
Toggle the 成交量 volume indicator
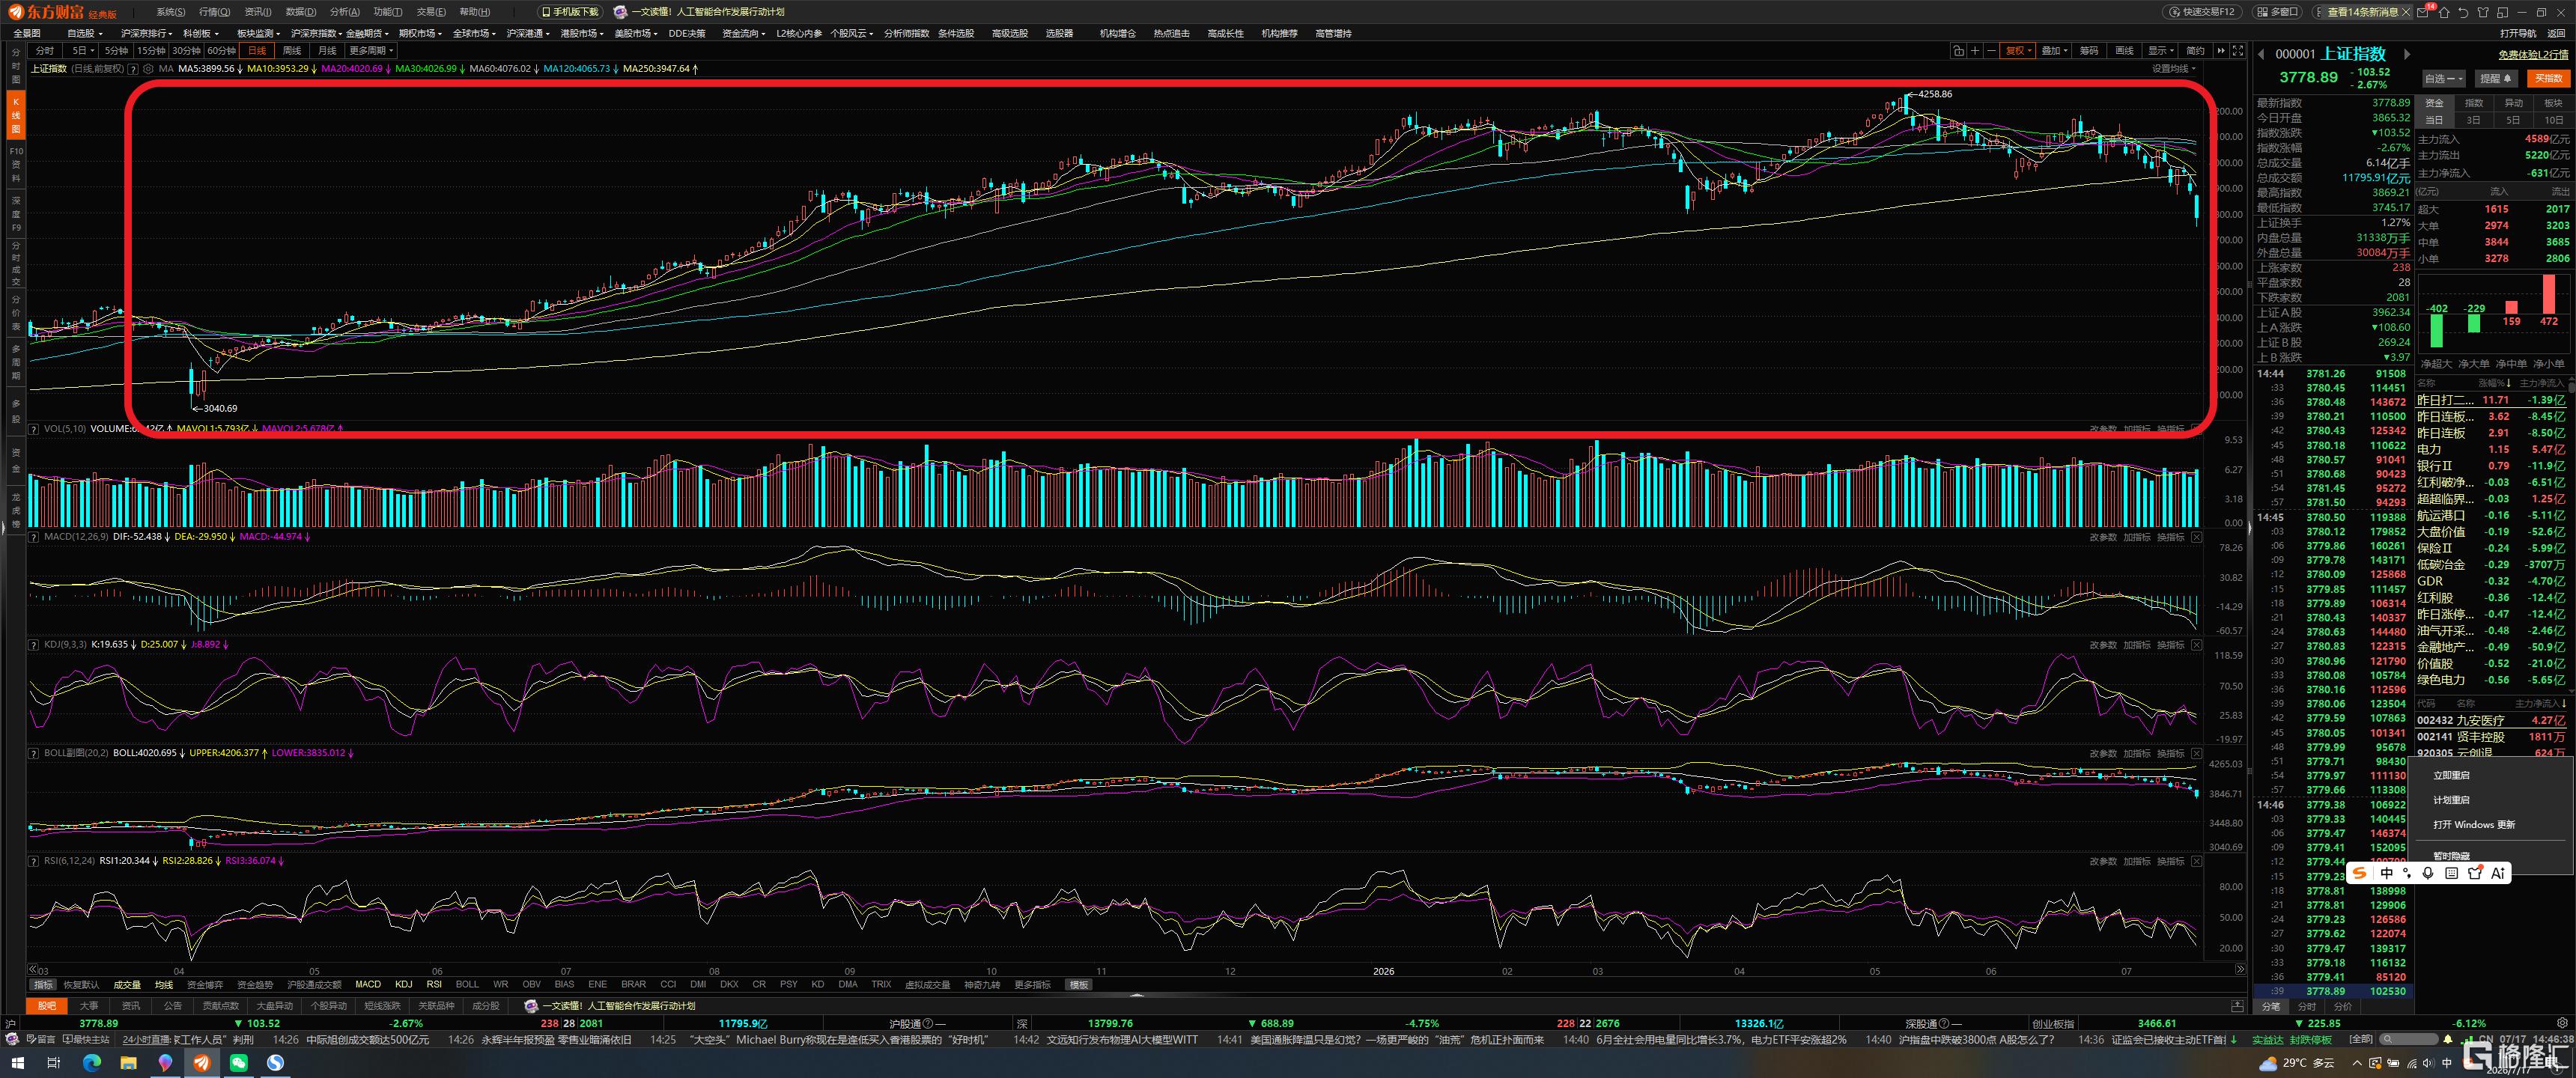click(x=127, y=985)
